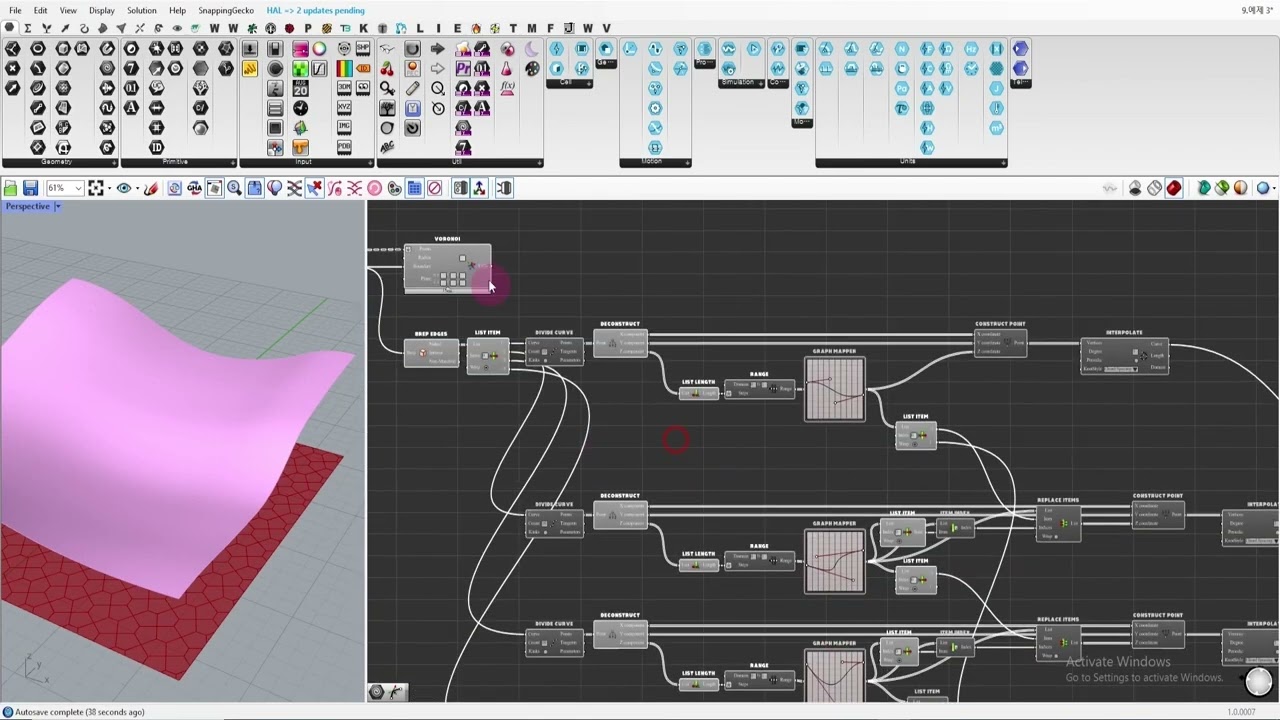Open the 61% zoom level dropdown
The width and height of the screenshot is (1280, 720).
click(64, 188)
